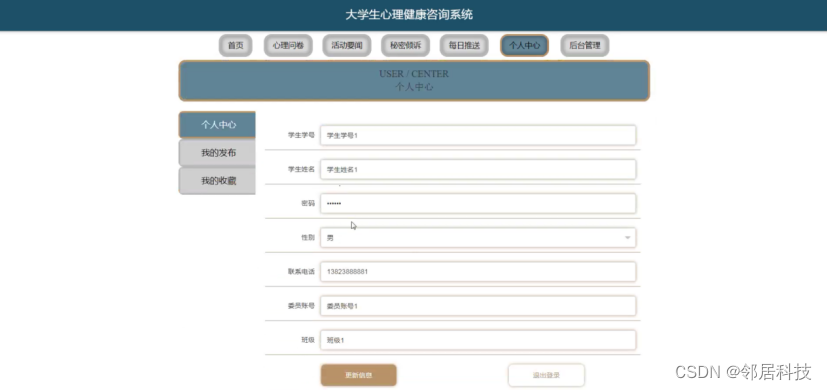The height and width of the screenshot is (390, 827).
Task: Focus the 学生姓名 input field
Action: tap(478, 169)
